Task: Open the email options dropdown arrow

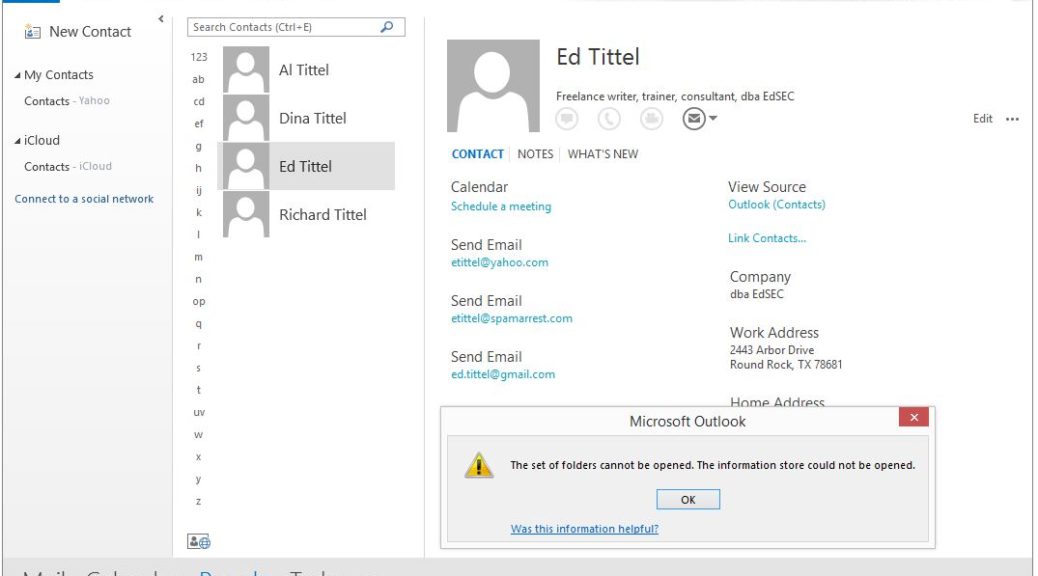Action: click(713, 119)
